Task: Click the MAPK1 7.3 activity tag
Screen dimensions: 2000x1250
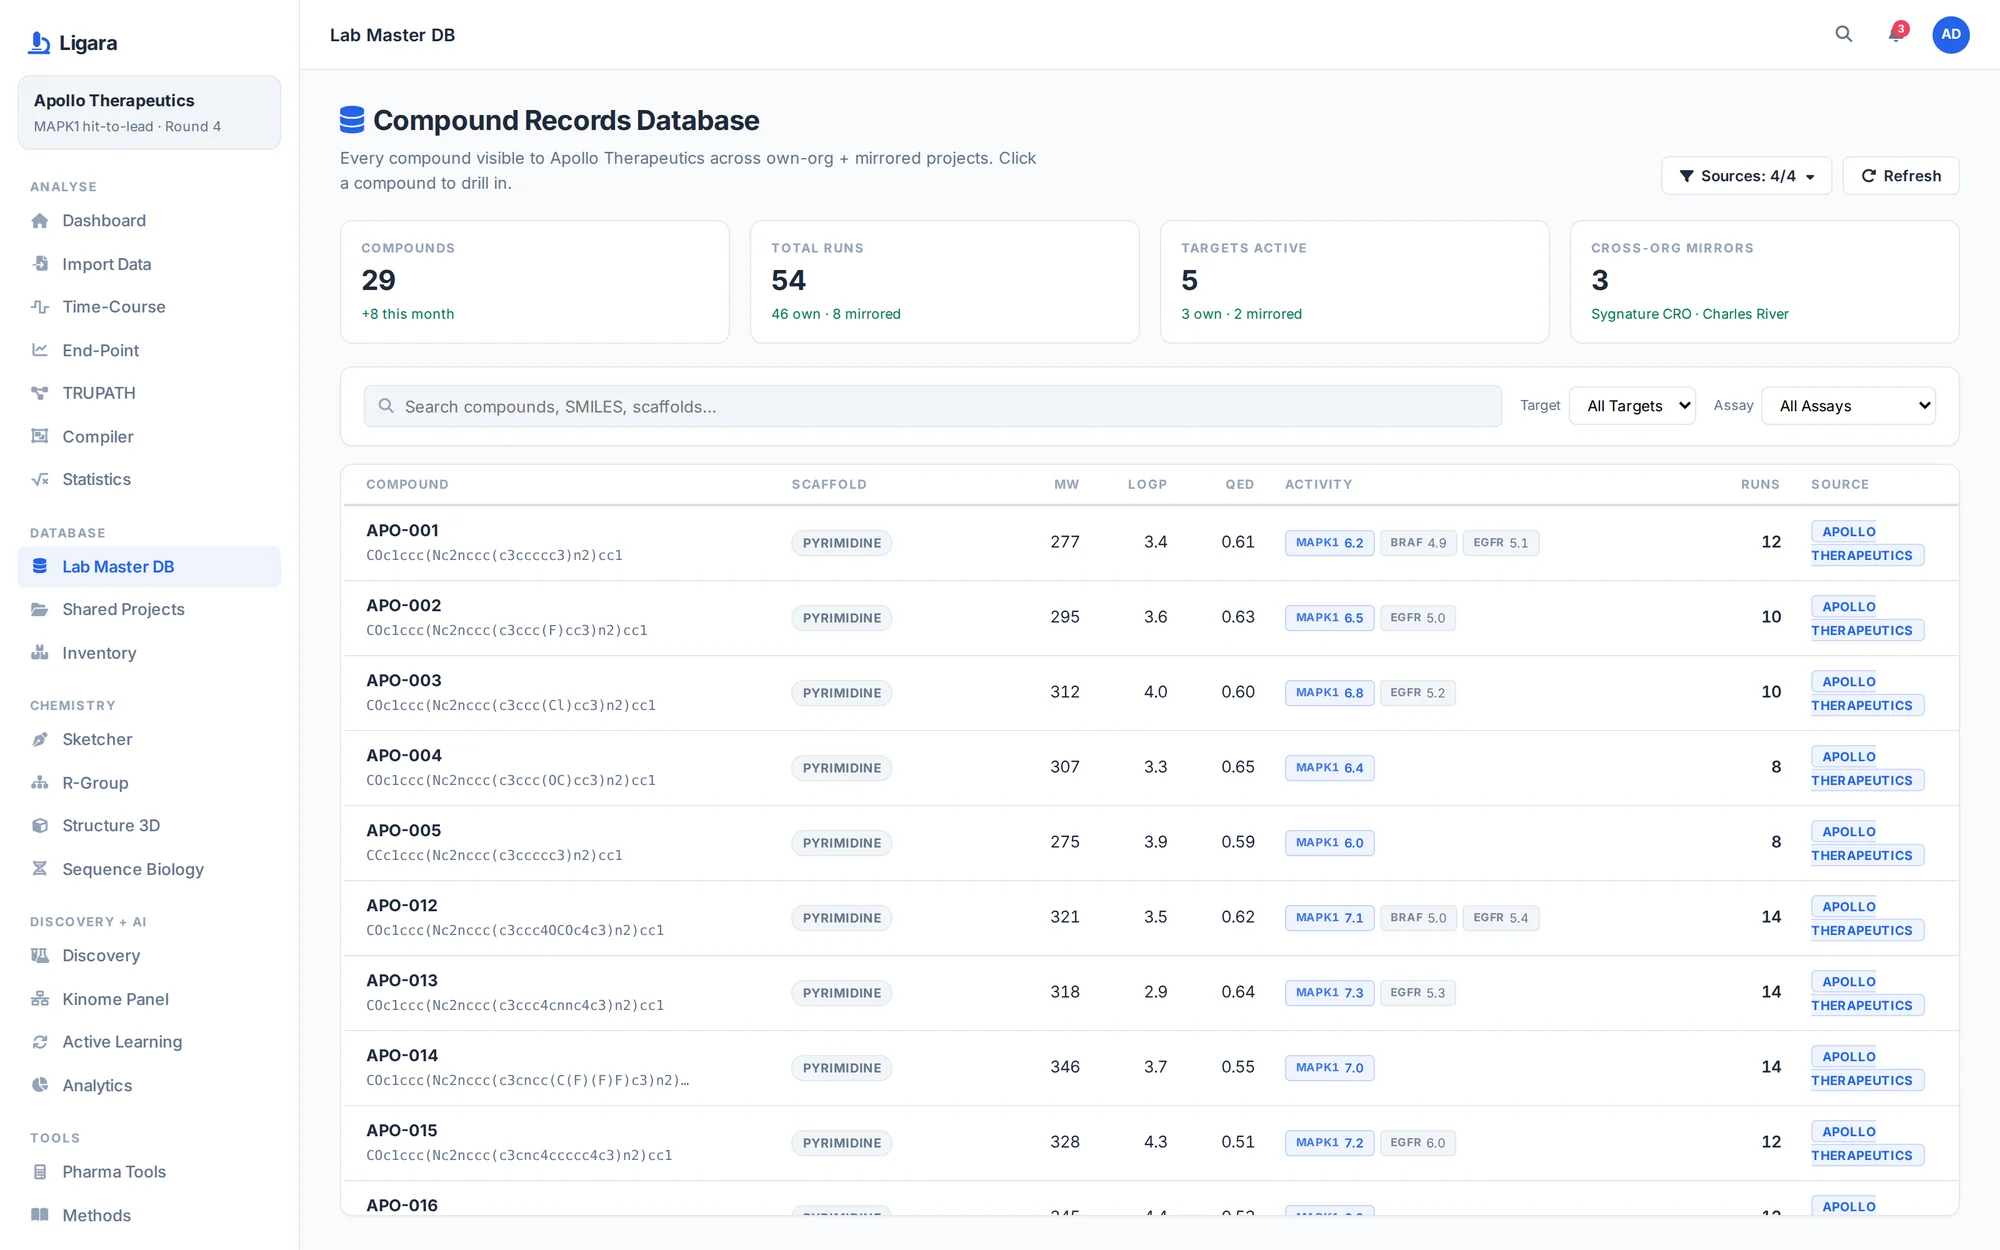Action: click(1329, 993)
